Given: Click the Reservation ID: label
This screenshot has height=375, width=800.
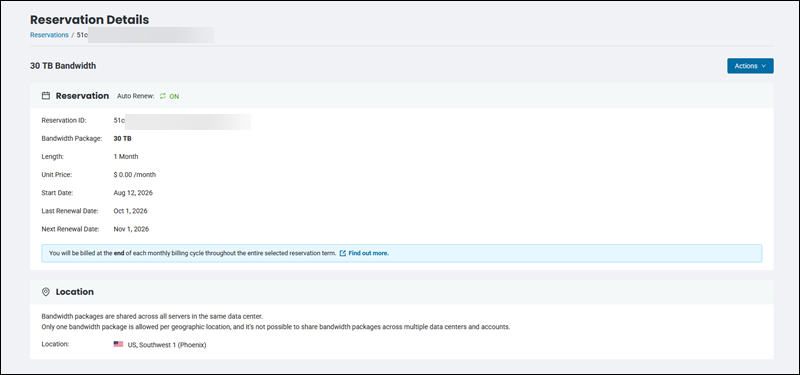Looking at the screenshot, I should pos(64,121).
